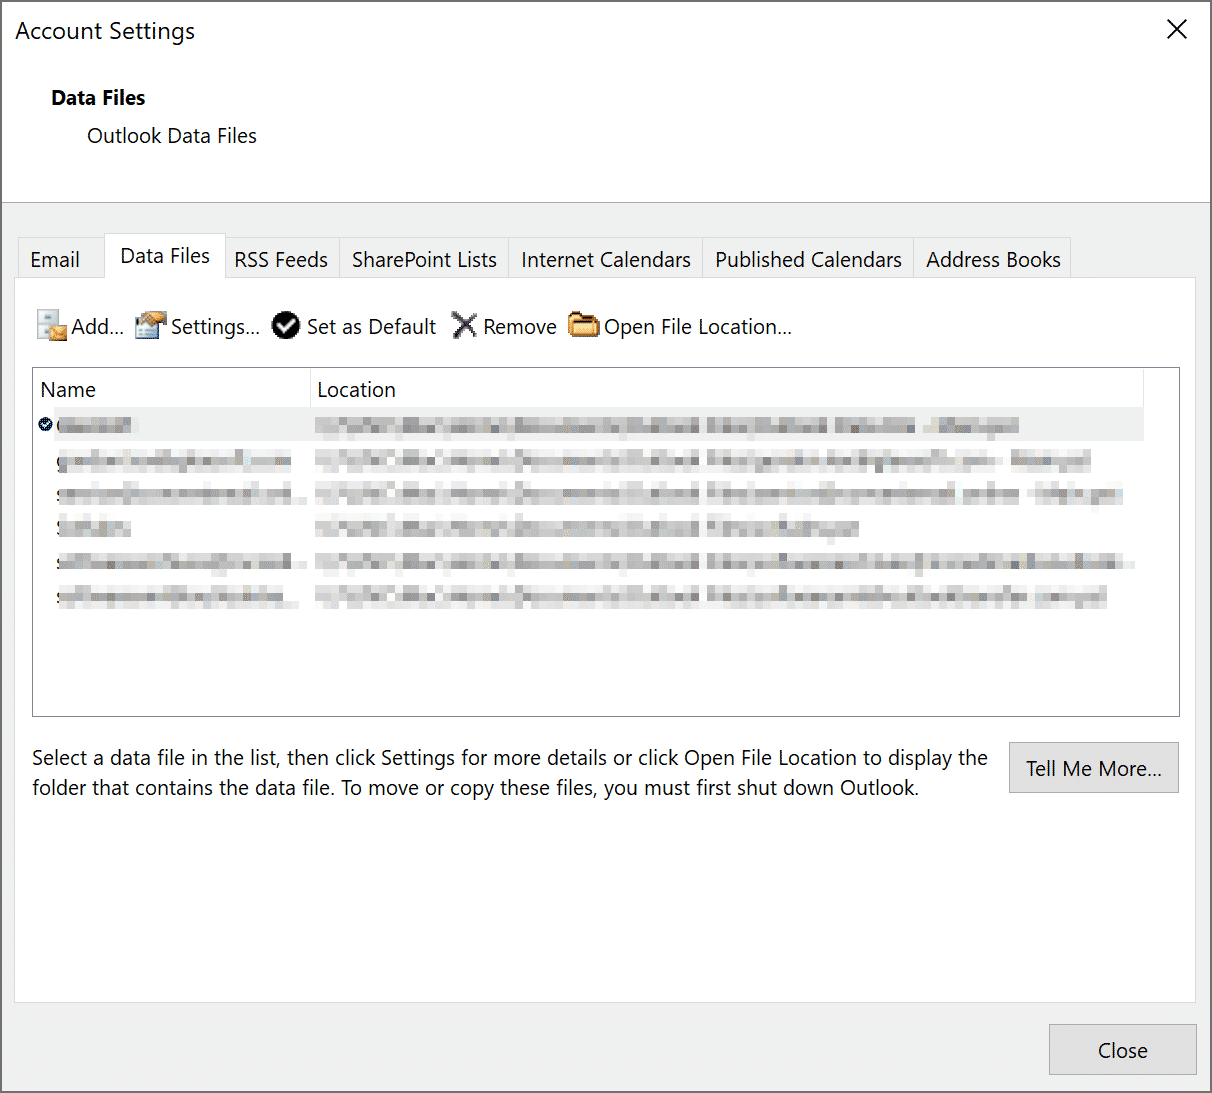Image resolution: width=1212 pixels, height=1093 pixels.
Task: Select the third data file row
Action: (x=589, y=493)
